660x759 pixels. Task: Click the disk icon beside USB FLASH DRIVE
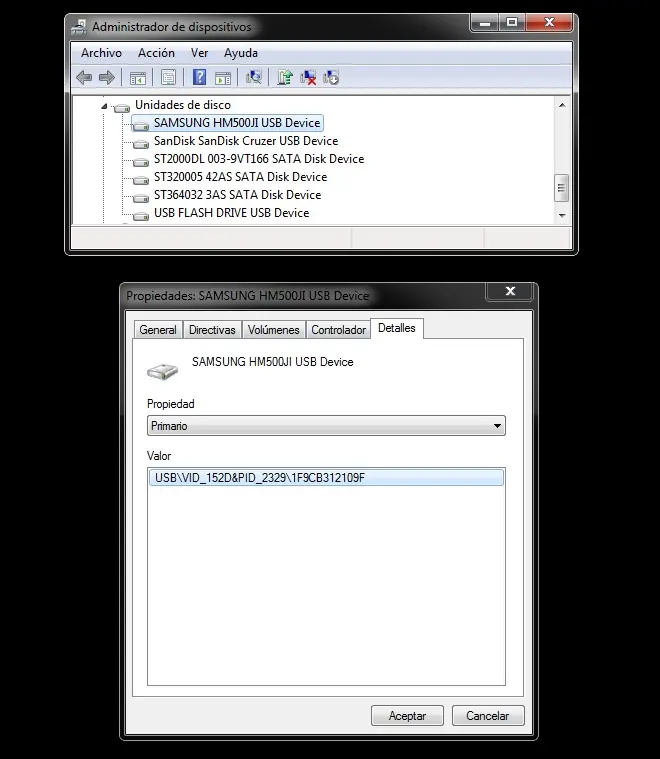(140, 216)
